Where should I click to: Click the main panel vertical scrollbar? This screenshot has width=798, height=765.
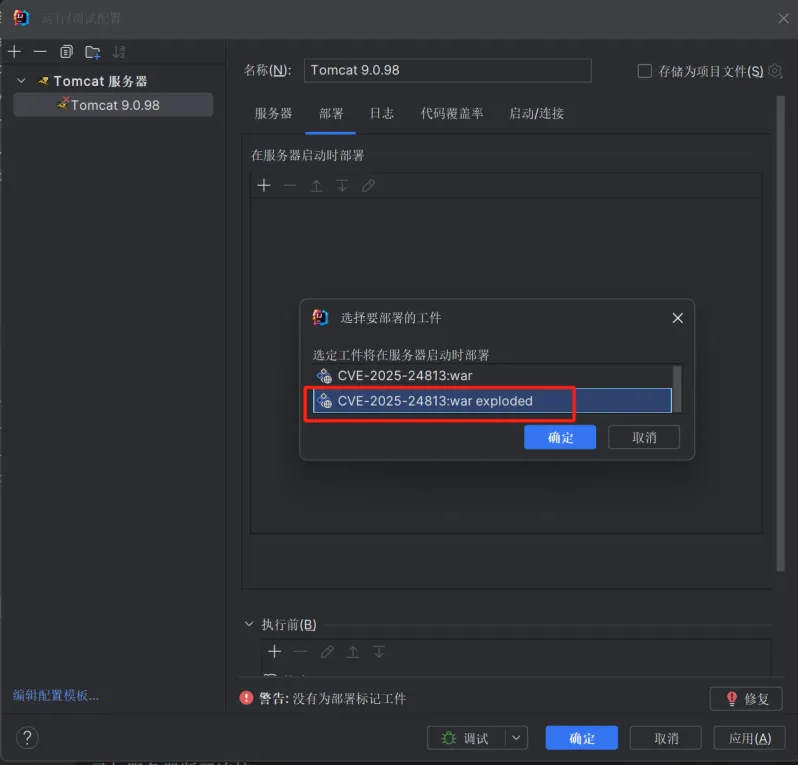[x=781, y=333]
